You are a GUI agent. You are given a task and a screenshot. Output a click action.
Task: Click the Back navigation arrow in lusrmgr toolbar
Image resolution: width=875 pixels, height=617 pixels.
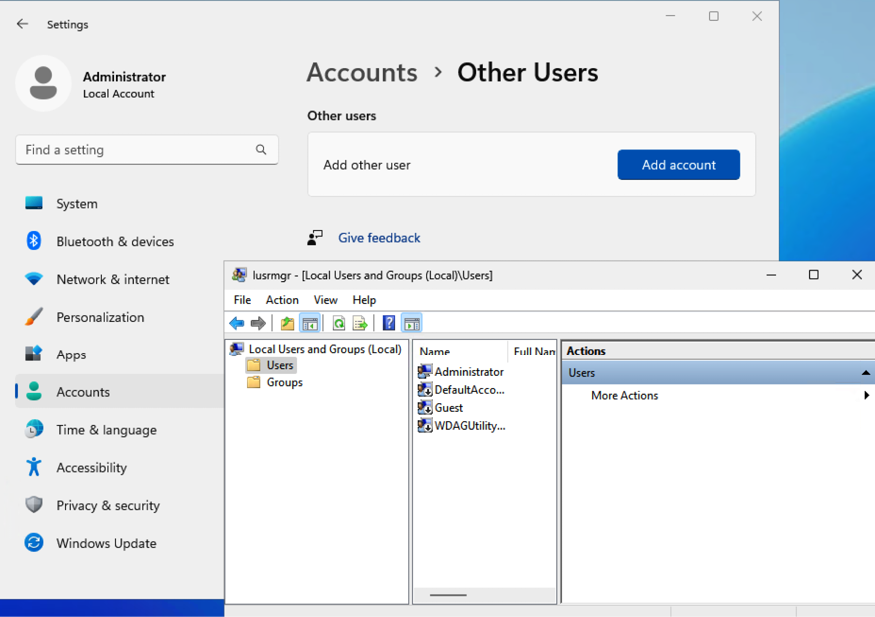coord(237,322)
